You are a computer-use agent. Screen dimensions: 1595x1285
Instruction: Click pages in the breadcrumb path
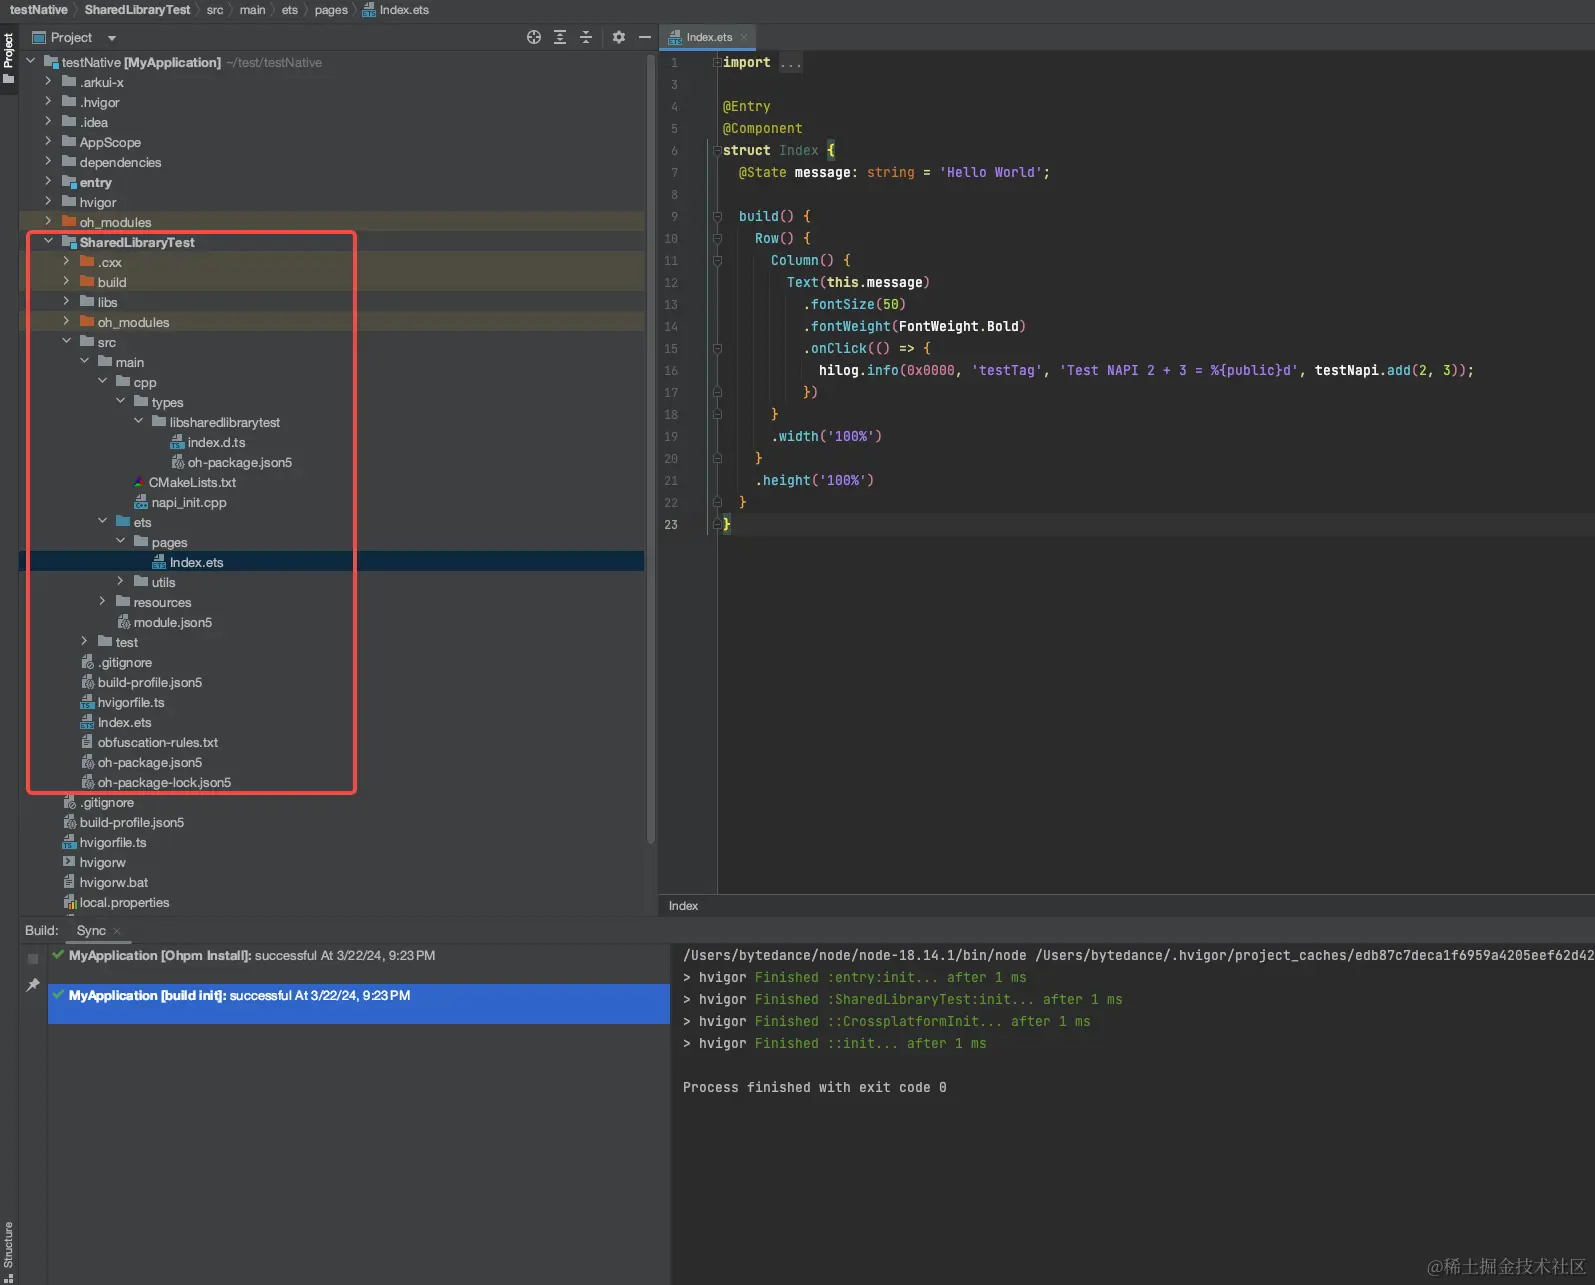331,10
